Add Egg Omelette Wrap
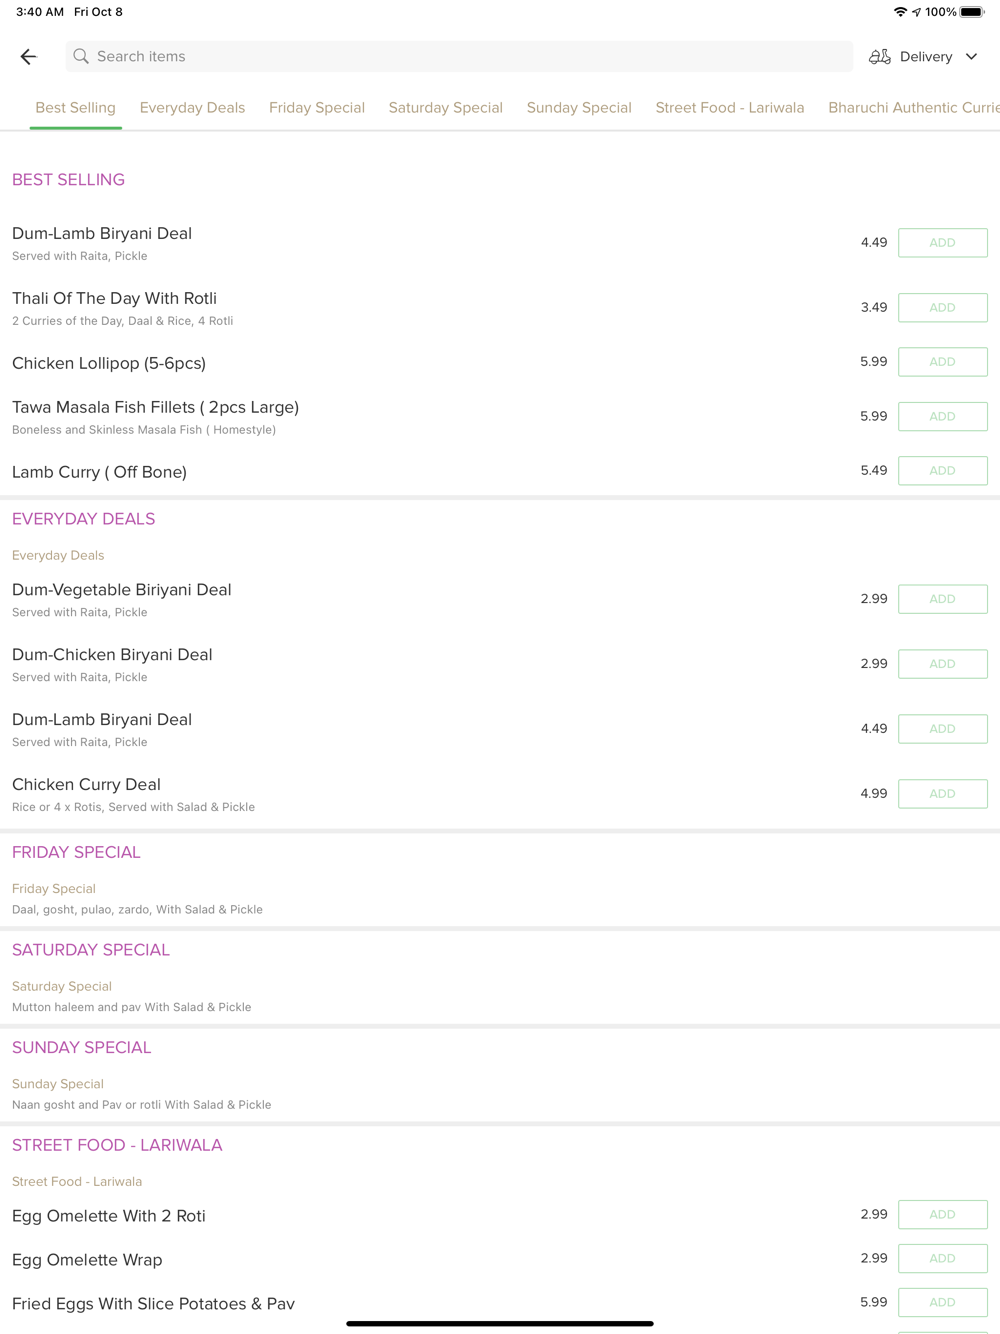 pos(943,1258)
